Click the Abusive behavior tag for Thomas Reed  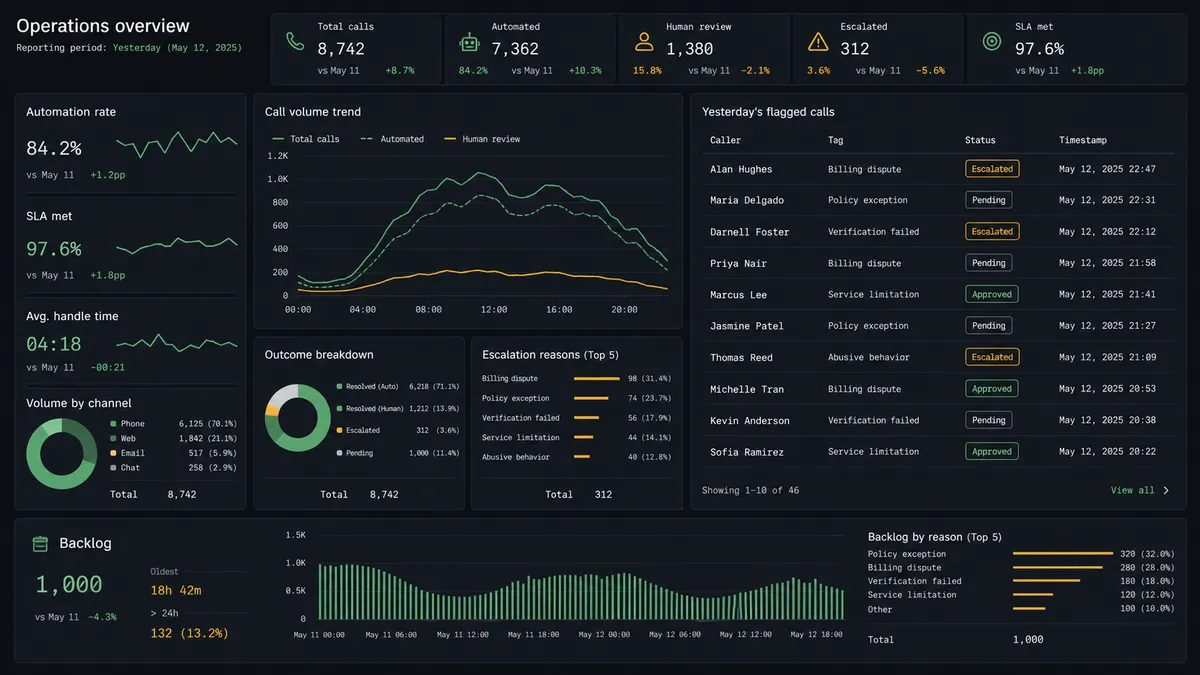pos(868,357)
